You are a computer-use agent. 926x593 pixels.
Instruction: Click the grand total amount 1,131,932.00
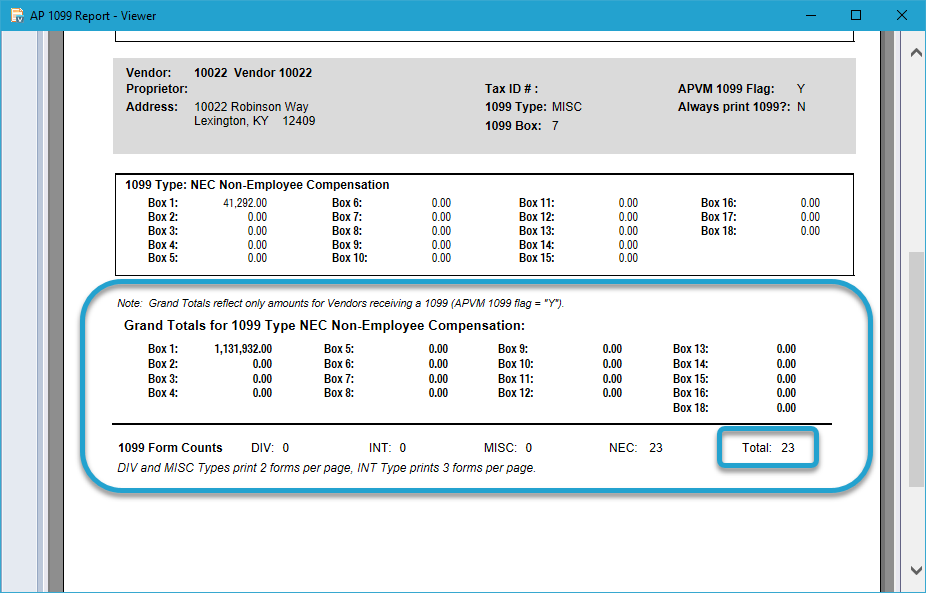pos(243,349)
